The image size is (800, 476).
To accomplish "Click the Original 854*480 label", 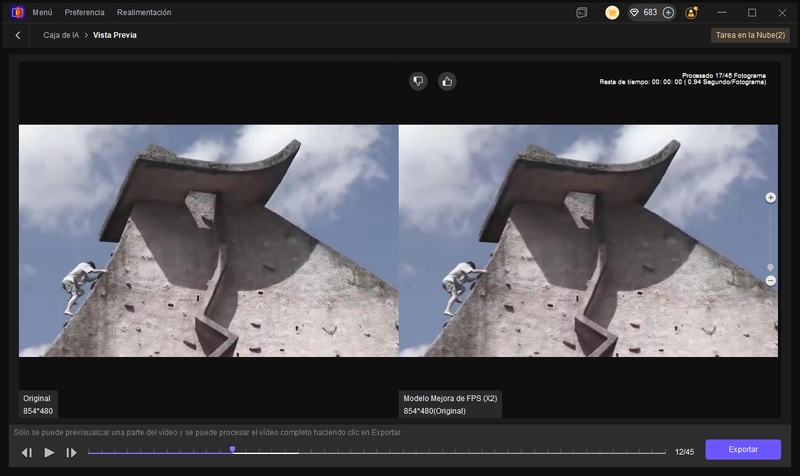I will (38, 405).
